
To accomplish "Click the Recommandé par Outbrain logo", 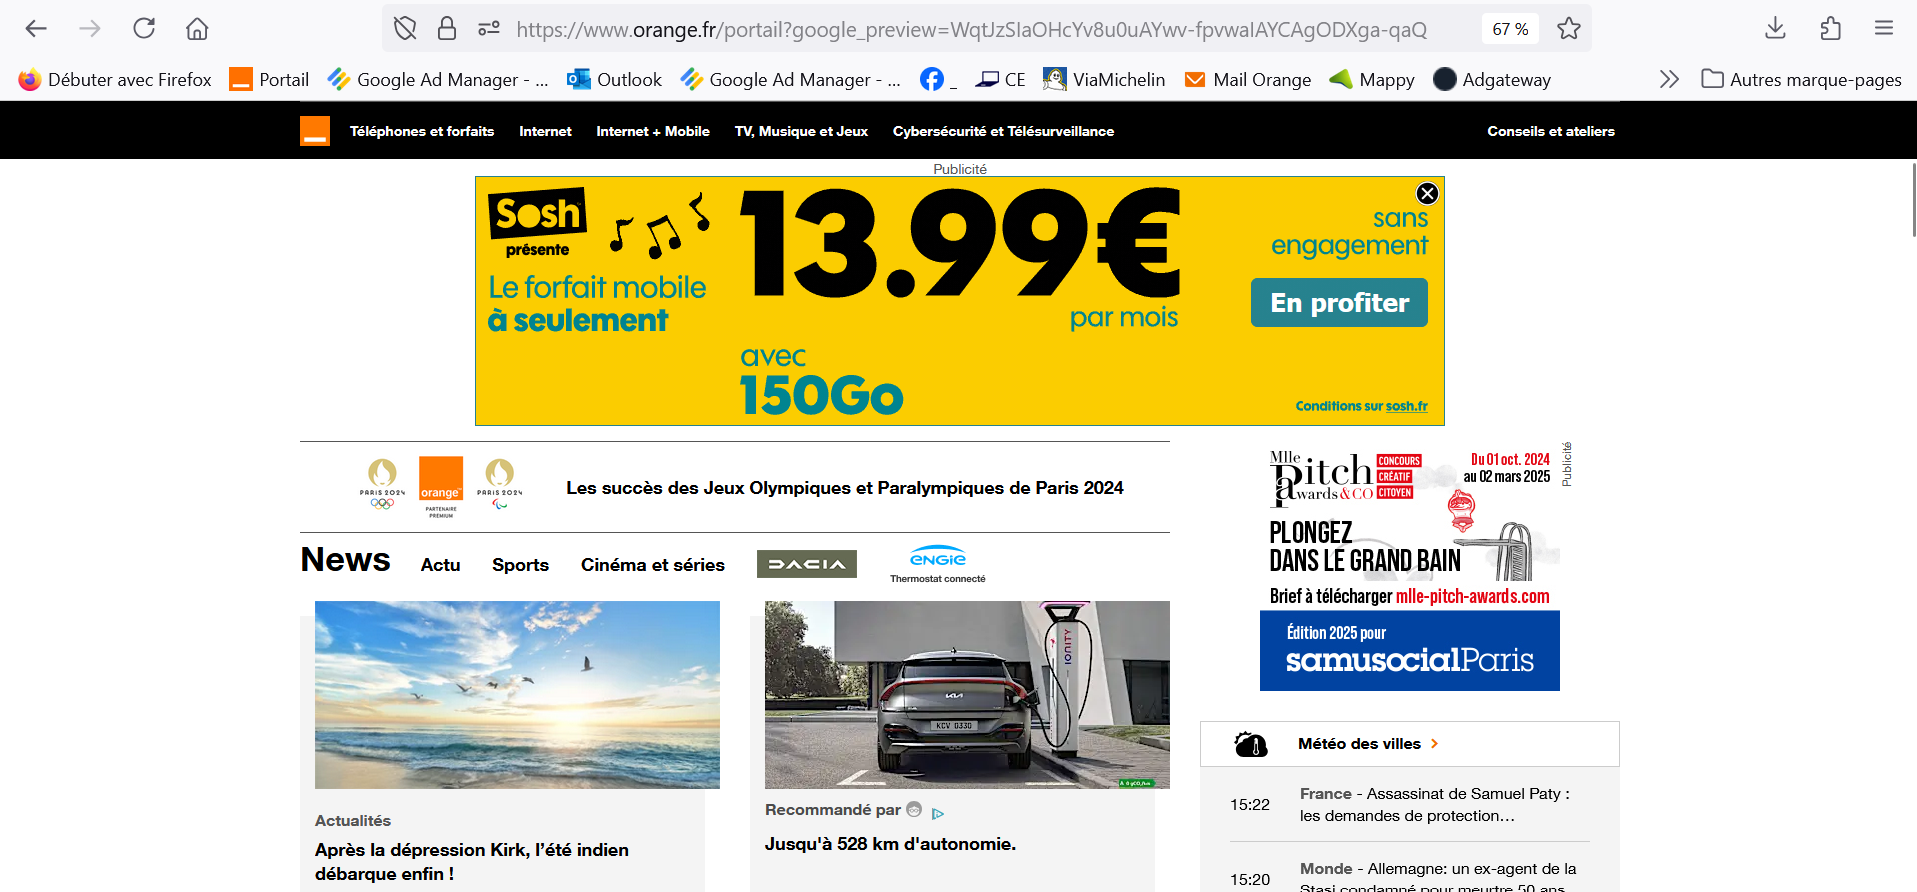I will (x=914, y=809).
